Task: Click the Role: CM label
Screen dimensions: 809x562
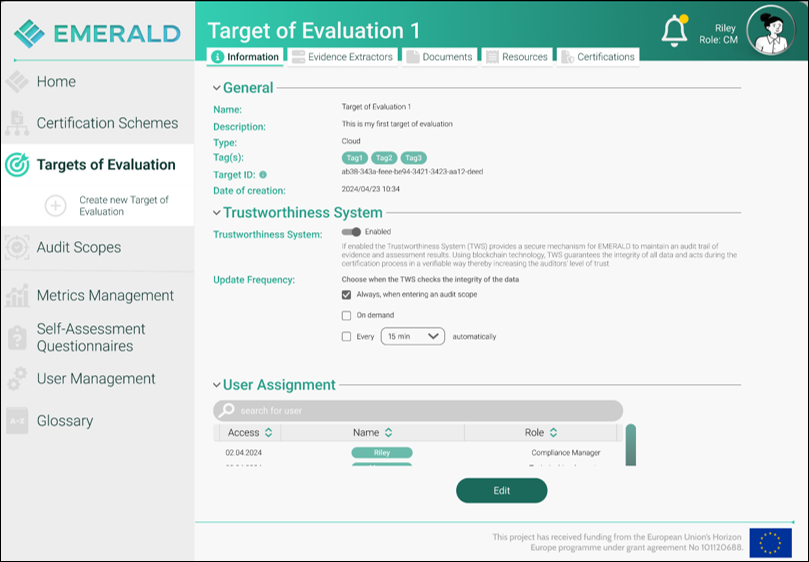Action: pyautogui.click(x=718, y=40)
